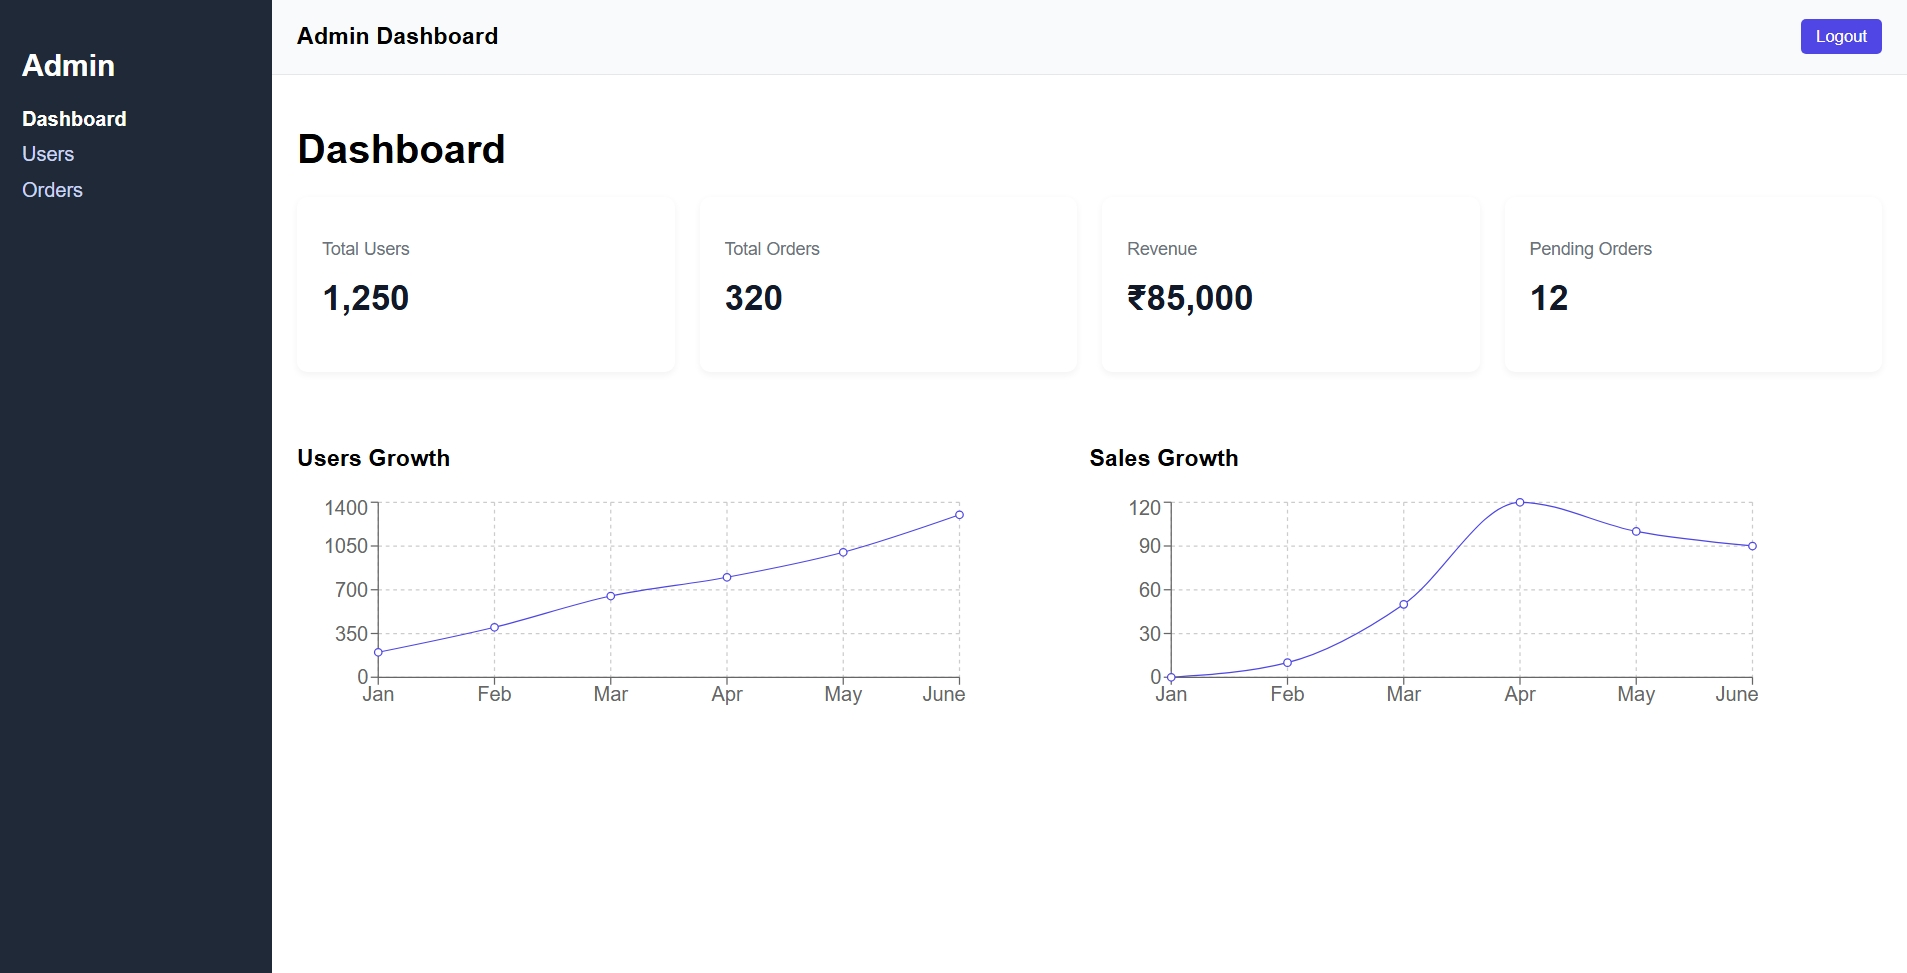
Task: Click the Admin title in the sidebar
Action: click(x=67, y=65)
